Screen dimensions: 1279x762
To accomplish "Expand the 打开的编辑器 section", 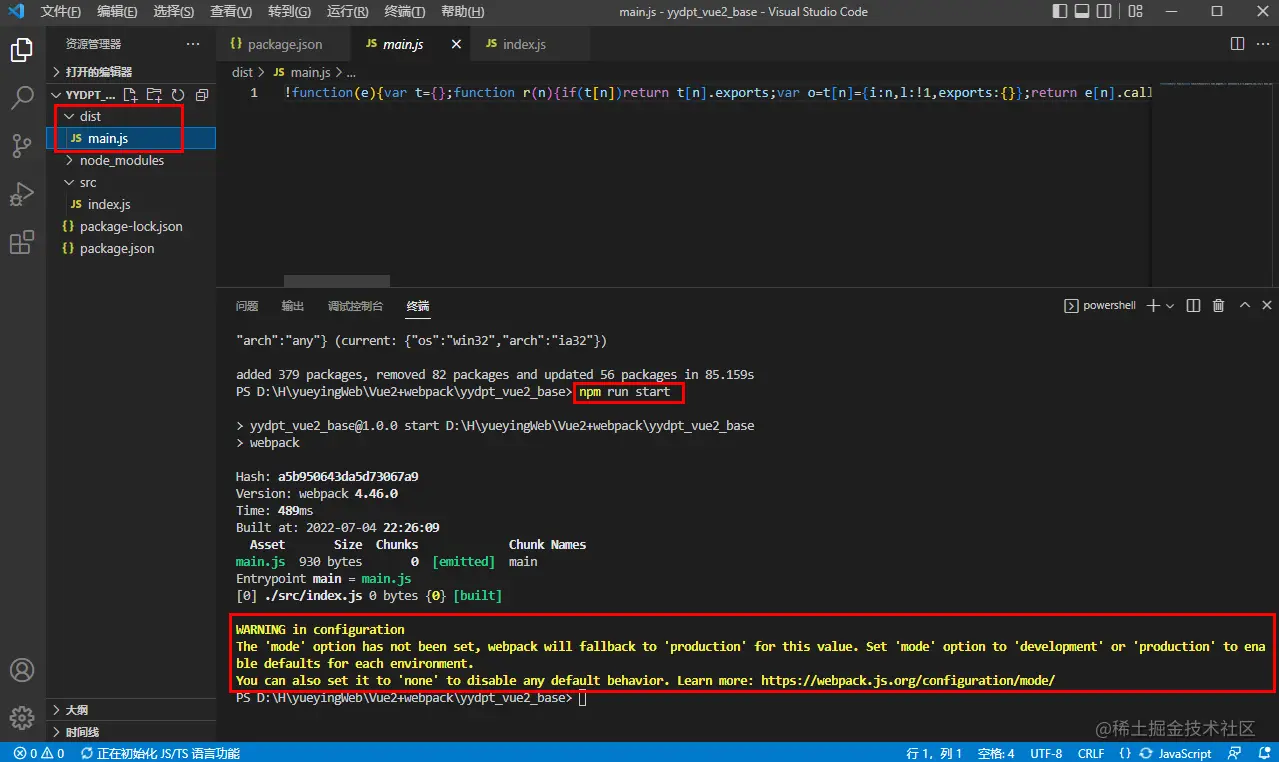I will click(131, 72).
